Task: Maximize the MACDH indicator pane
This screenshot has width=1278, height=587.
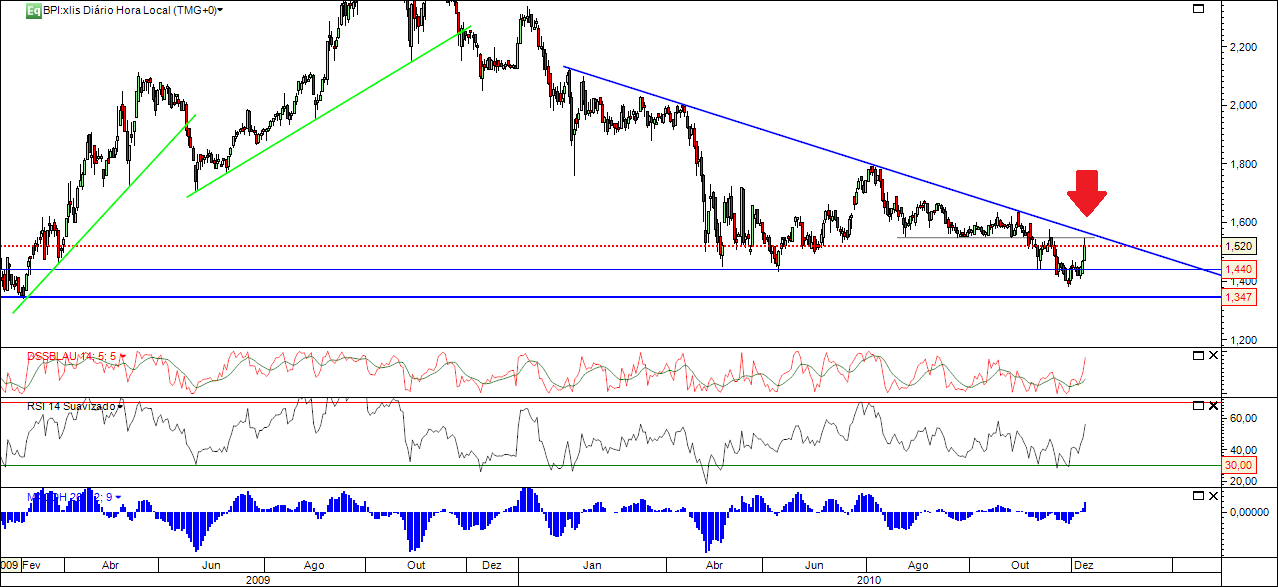Action: (1199, 496)
